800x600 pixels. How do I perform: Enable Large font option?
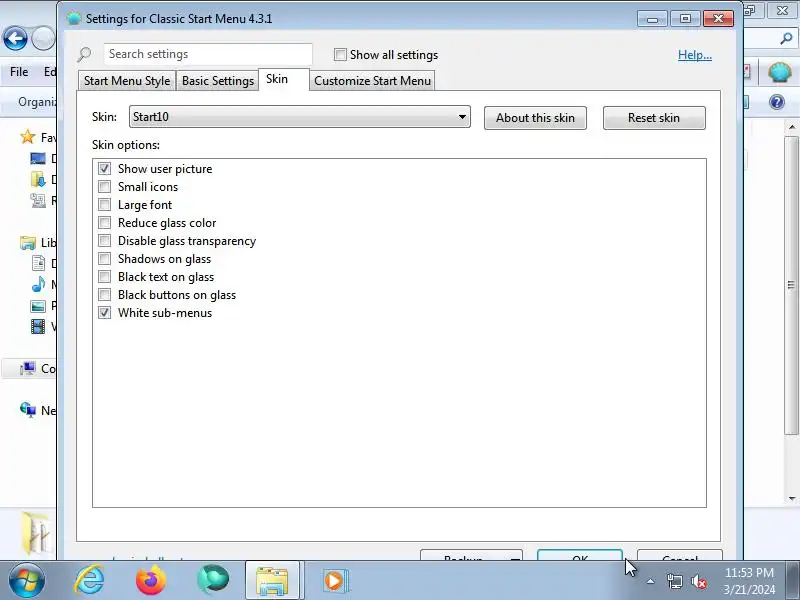[x=105, y=205]
